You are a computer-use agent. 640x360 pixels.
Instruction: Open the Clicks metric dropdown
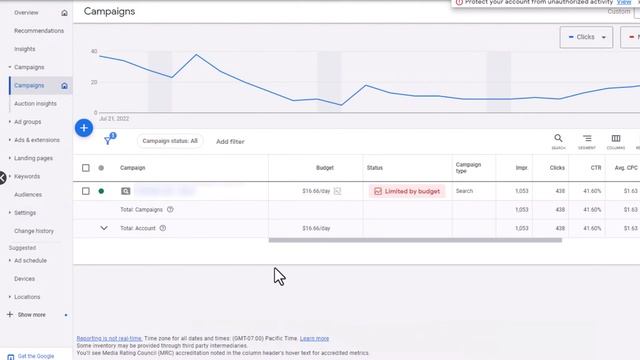click(586, 37)
